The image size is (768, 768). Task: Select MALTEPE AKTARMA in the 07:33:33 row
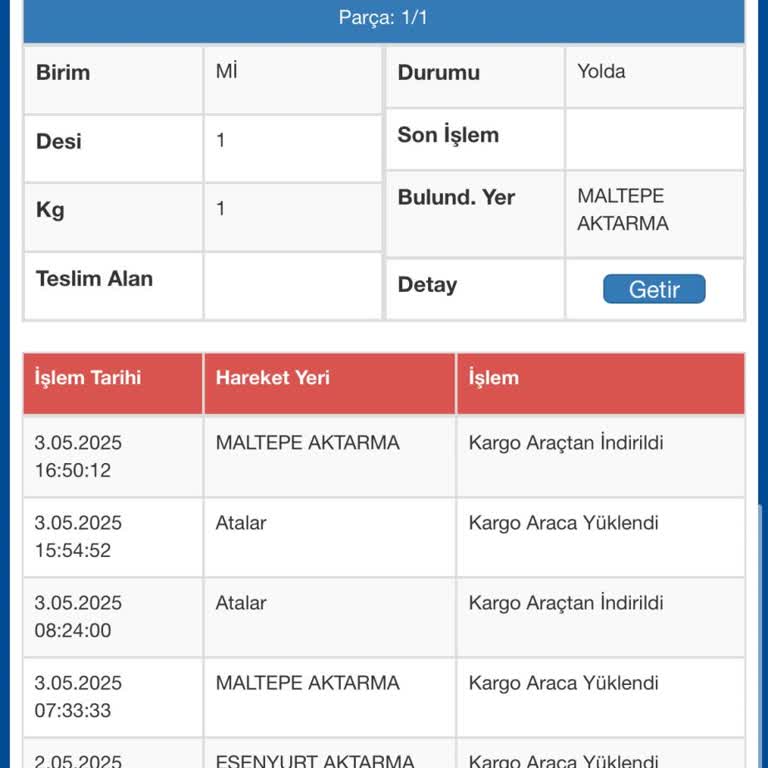coord(307,683)
